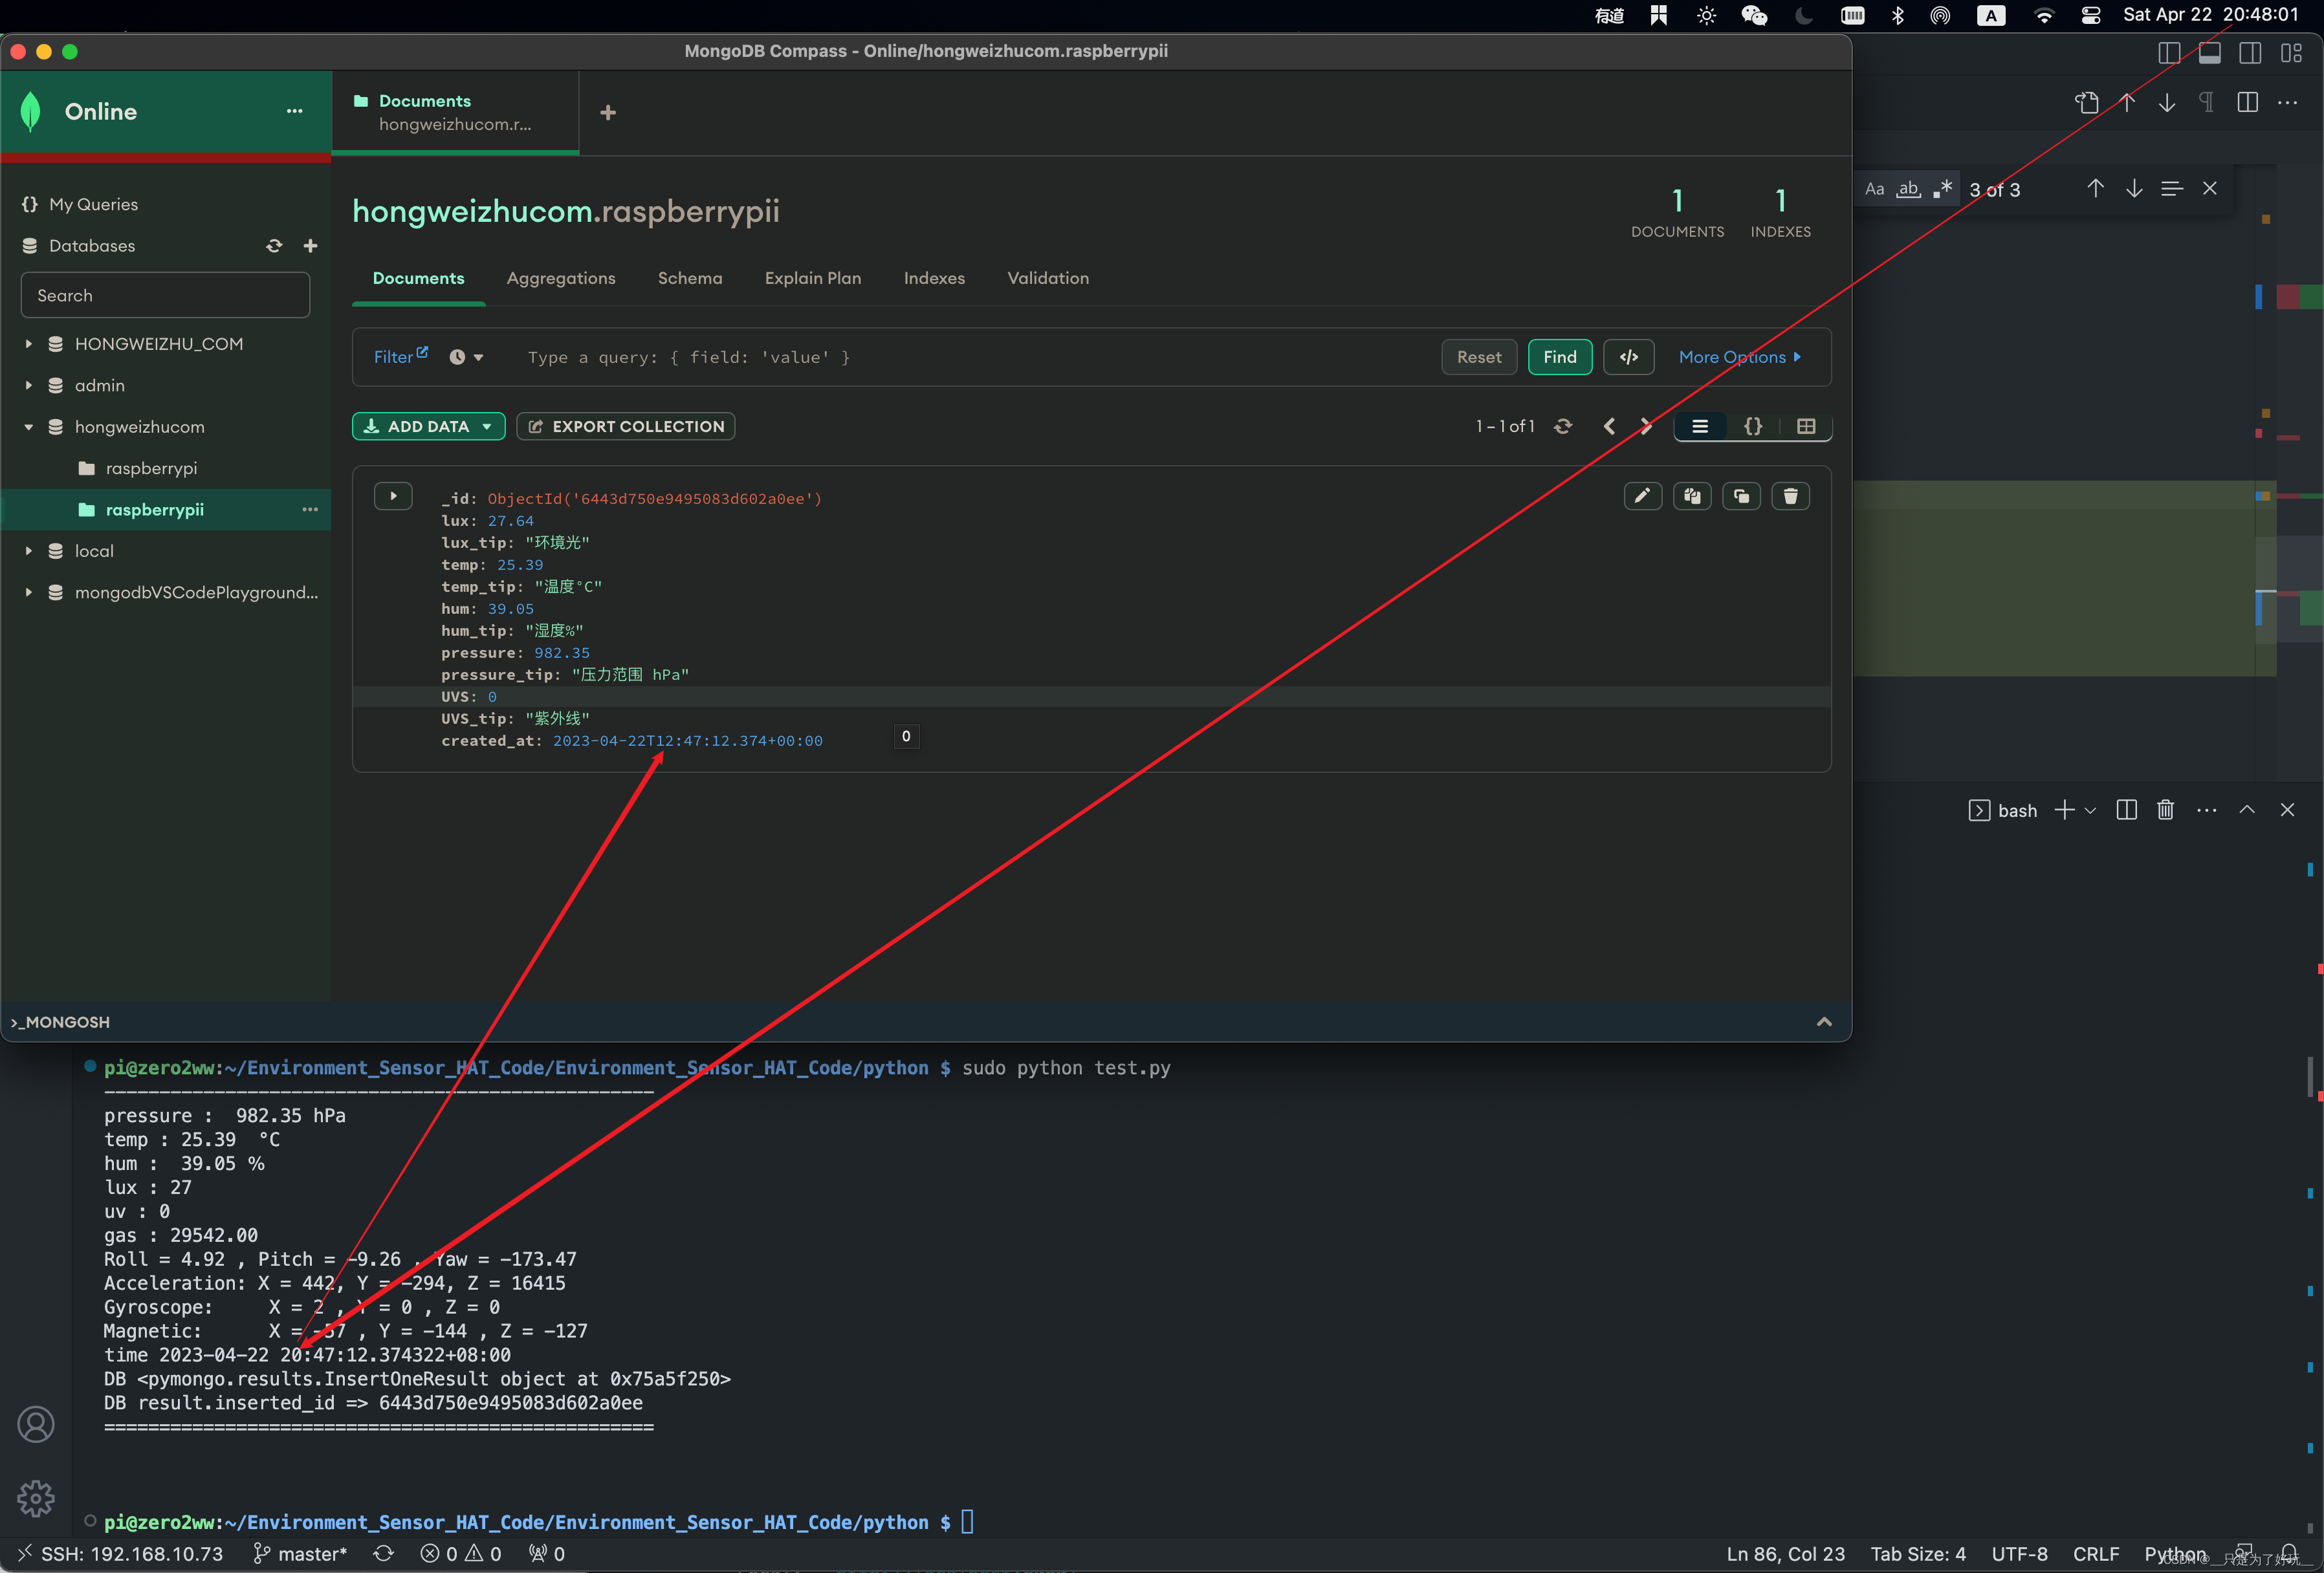The height and width of the screenshot is (1573, 2324).
Task: Toggle Find in Selection in VS Code
Action: [x=2172, y=189]
